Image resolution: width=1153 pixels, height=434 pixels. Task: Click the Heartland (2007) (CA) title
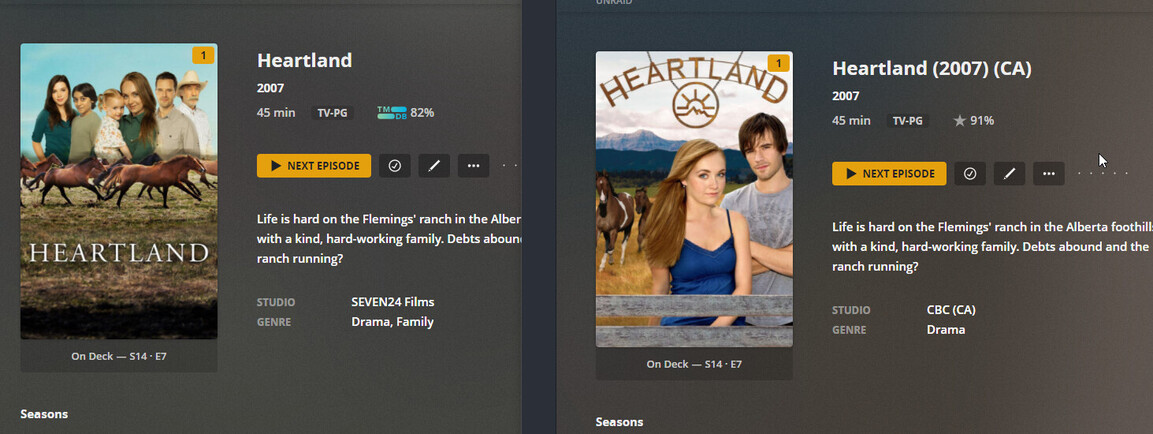(932, 68)
